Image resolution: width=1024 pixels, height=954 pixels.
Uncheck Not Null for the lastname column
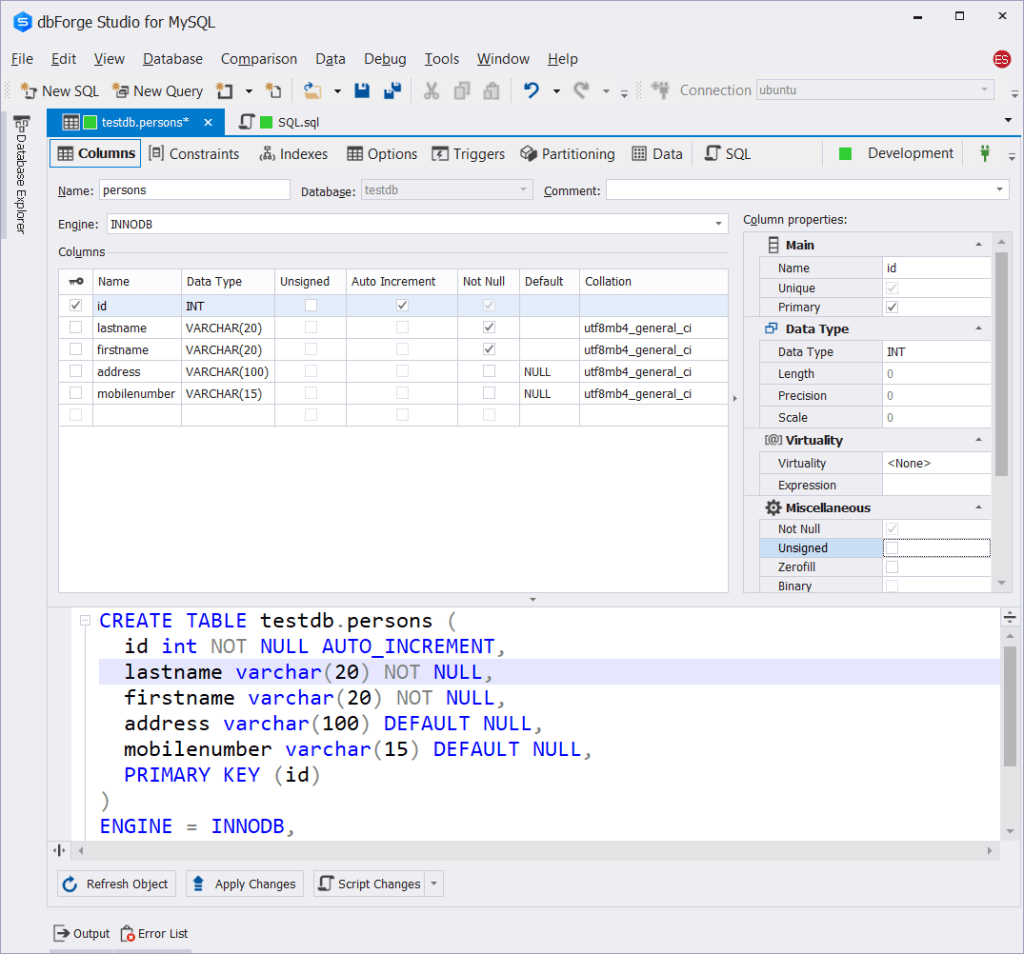point(488,328)
